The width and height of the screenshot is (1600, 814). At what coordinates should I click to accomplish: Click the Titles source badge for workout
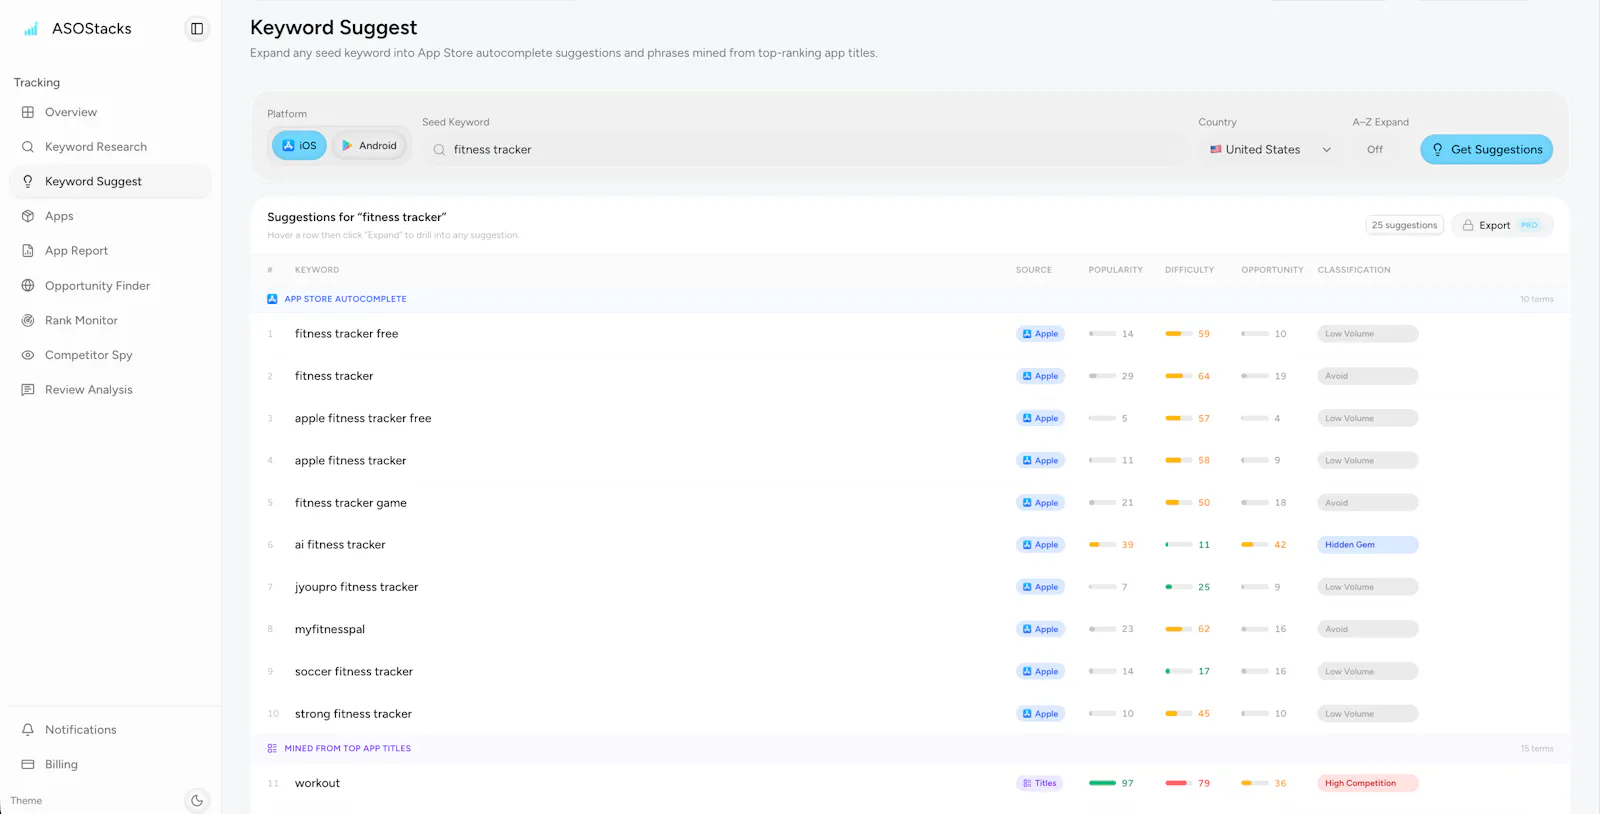pyautogui.click(x=1040, y=783)
